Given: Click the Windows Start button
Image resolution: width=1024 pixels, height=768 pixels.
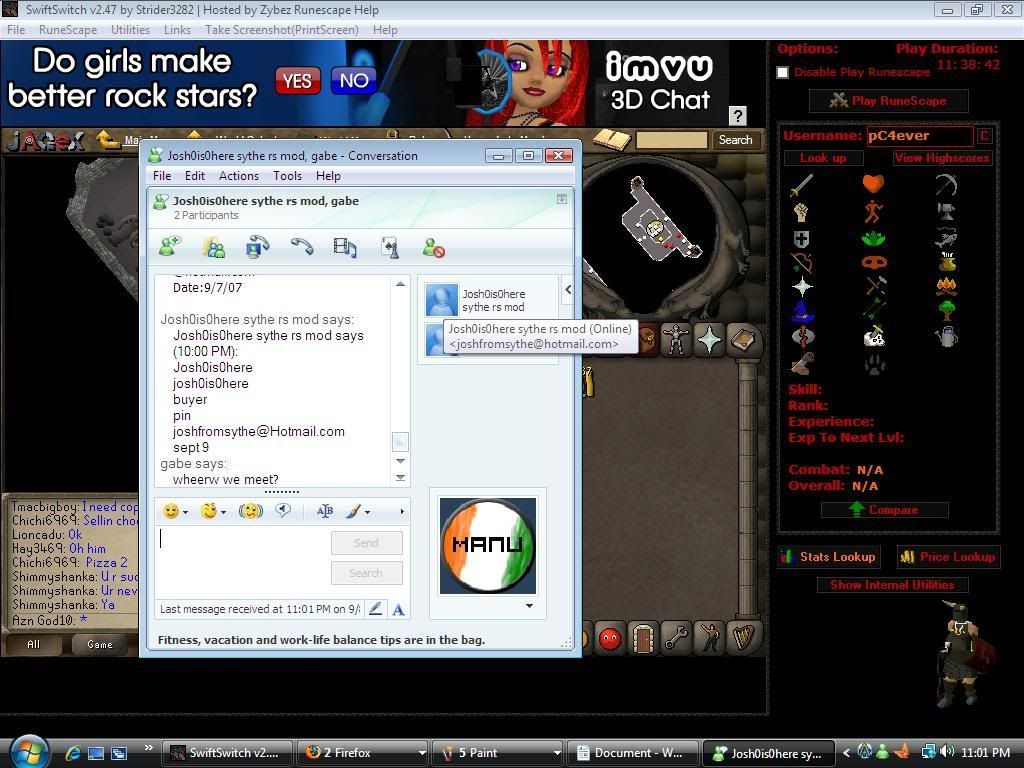Looking at the screenshot, I should 27,752.
